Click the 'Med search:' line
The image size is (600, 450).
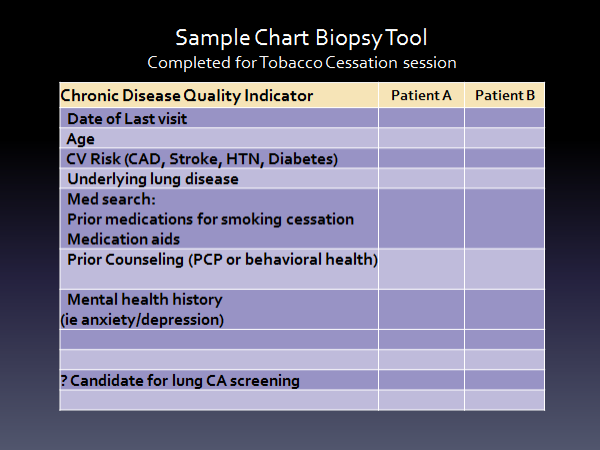pos(111,199)
